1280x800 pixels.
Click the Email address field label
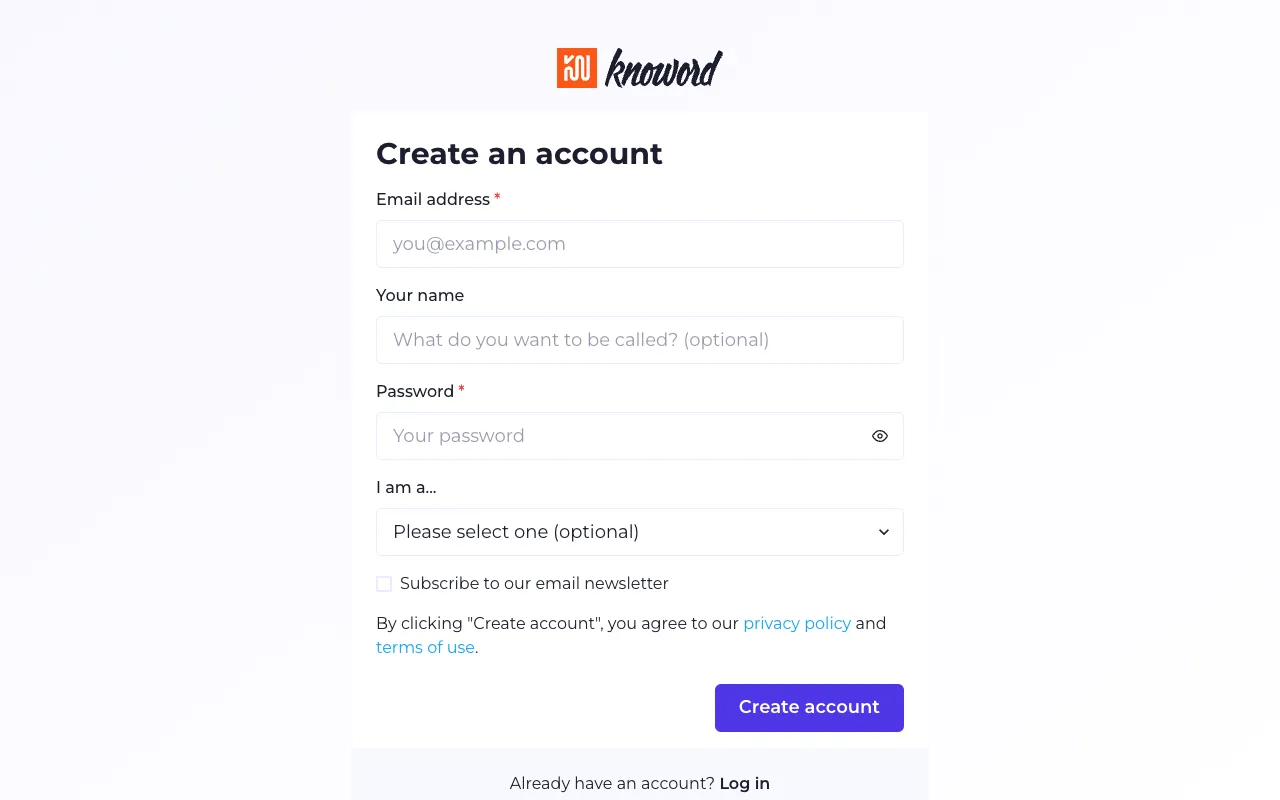pos(433,199)
